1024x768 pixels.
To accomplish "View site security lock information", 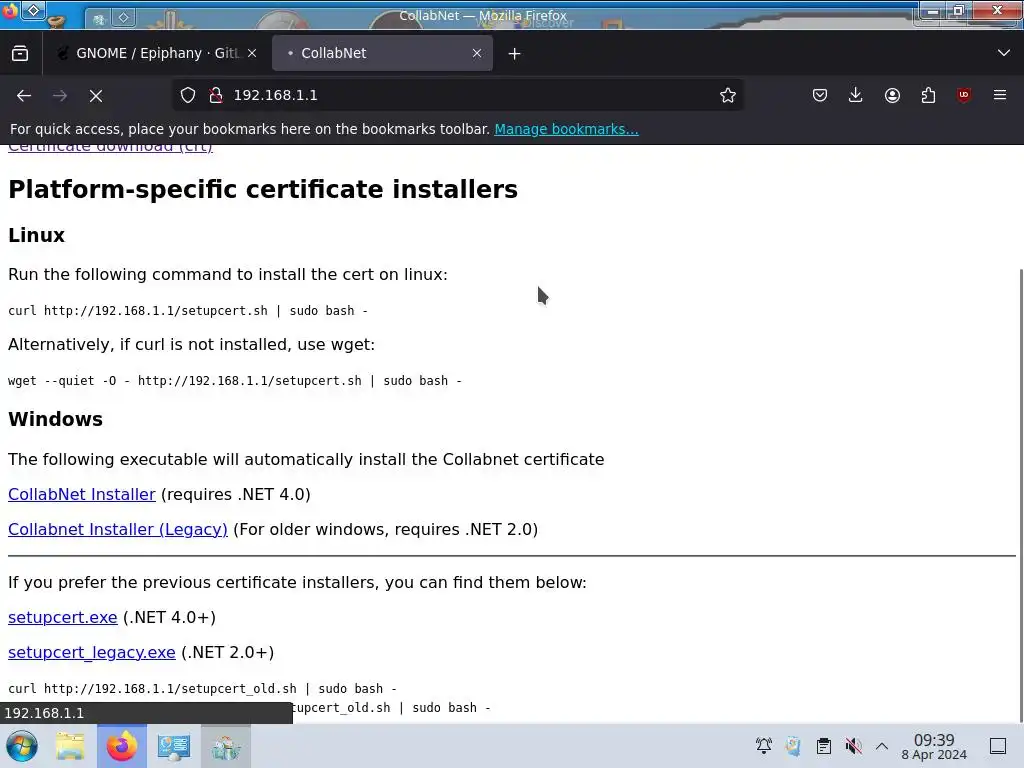I will click(x=216, y=95).
